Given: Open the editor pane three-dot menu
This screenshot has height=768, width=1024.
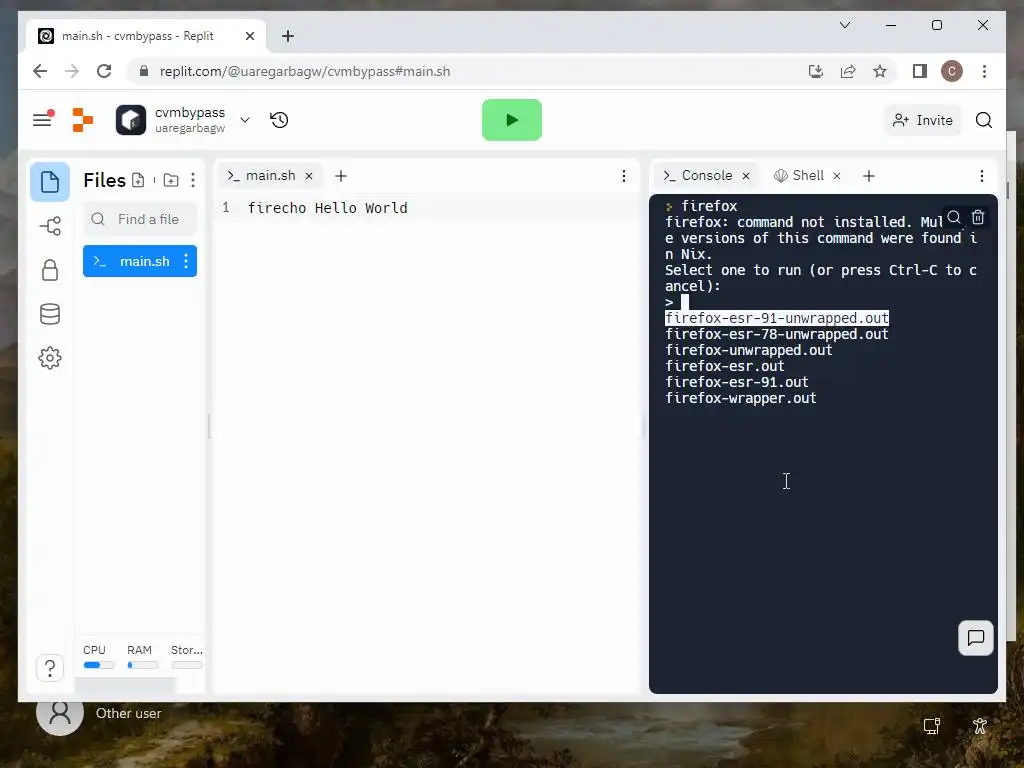Looking at the screenshot, I should [624, 176].
